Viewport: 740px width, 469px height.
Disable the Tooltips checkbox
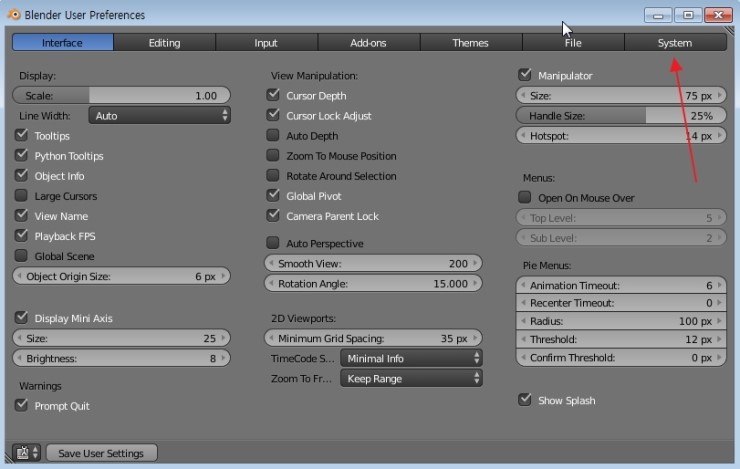pyautogui.click(x=21, y=135)
